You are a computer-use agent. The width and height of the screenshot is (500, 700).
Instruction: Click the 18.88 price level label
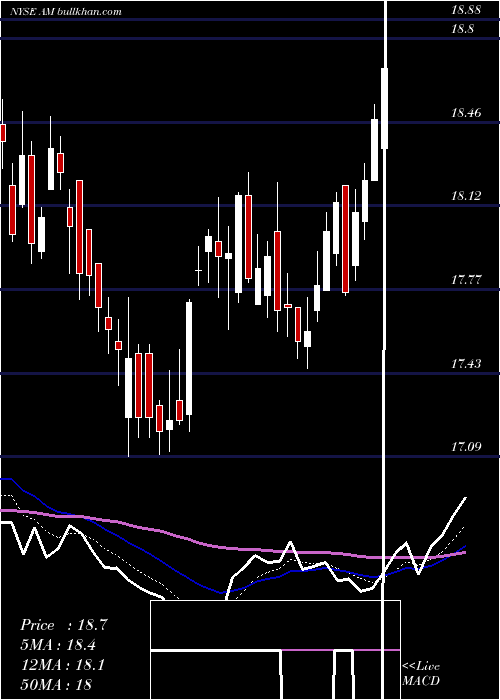pyautogui.click(x=466, y=10)
